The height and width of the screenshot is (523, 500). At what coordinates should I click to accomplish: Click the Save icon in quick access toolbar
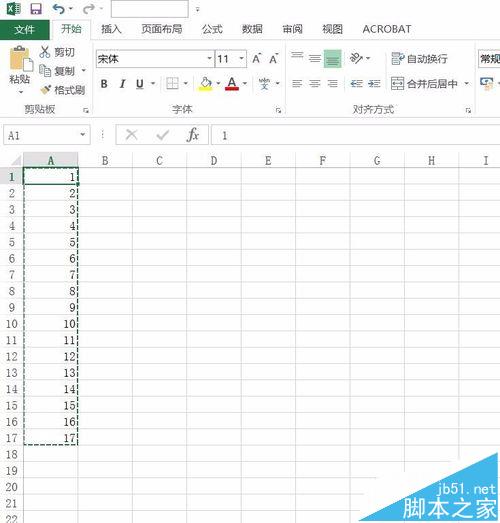point(36,9)
